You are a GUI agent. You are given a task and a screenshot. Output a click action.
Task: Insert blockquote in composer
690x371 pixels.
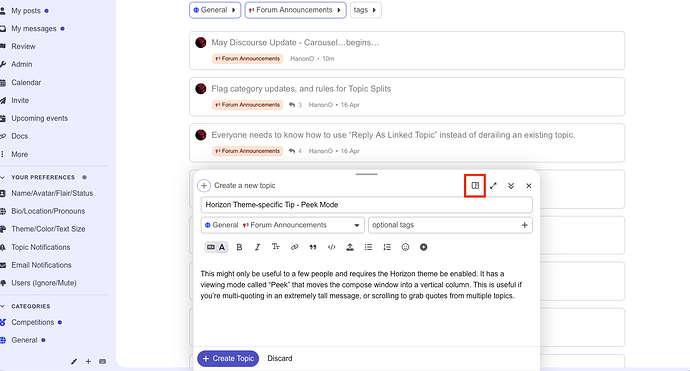click(313, 247)
